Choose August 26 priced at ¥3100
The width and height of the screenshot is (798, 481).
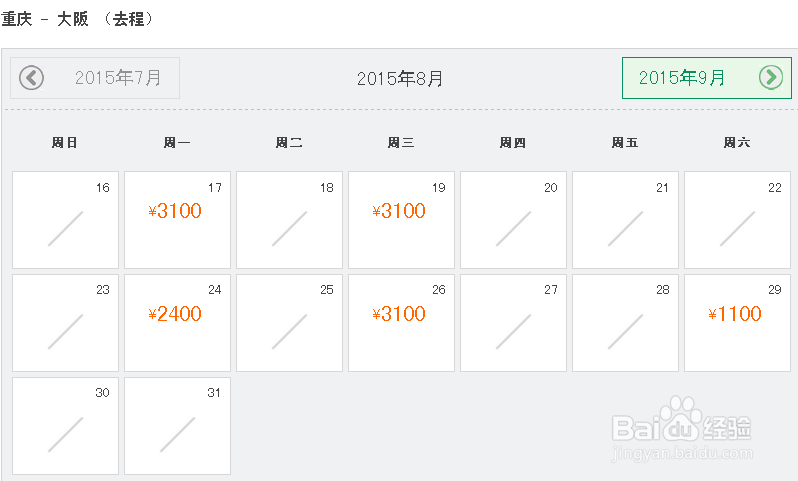(401, 323)
